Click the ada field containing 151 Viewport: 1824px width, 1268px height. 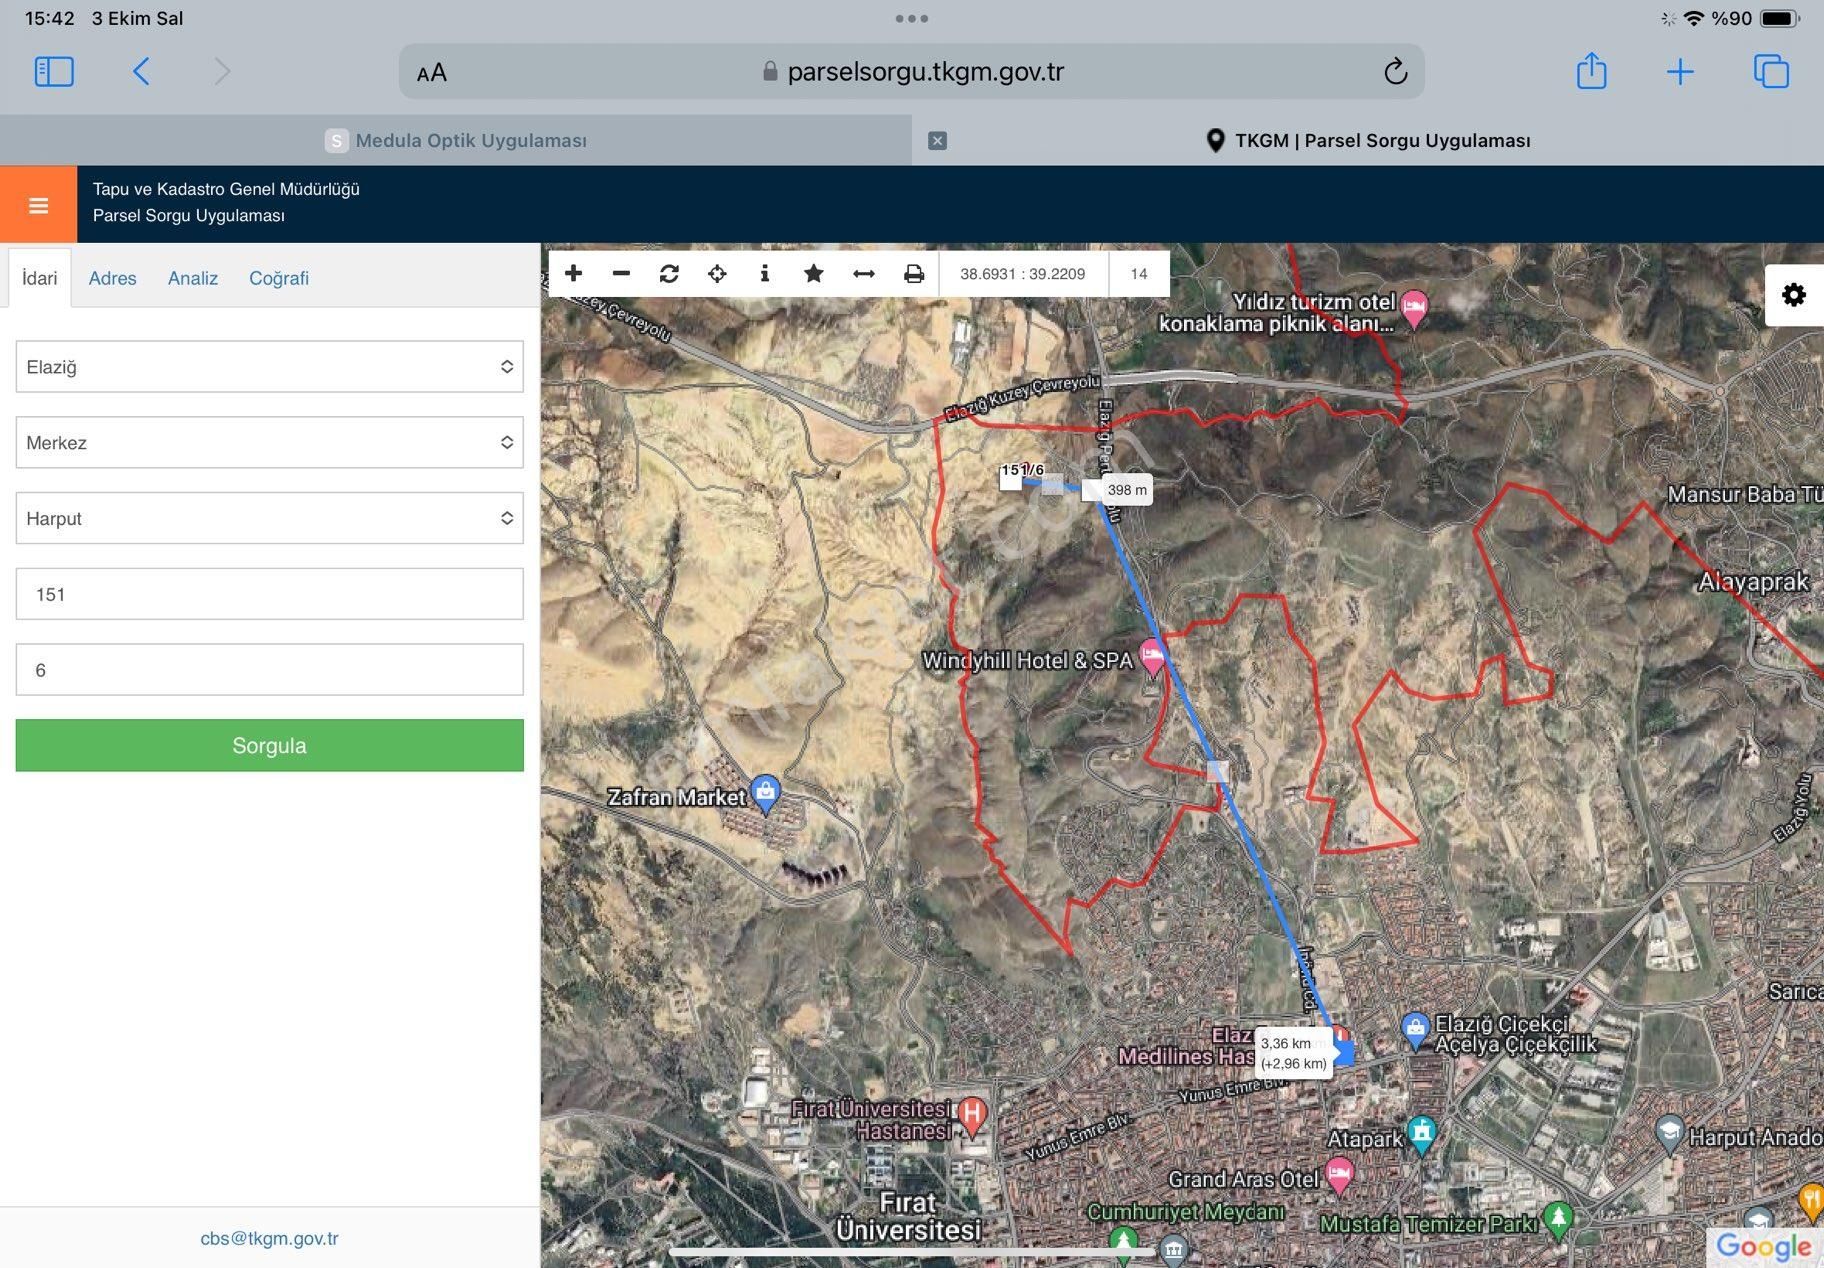click(269, 594)
